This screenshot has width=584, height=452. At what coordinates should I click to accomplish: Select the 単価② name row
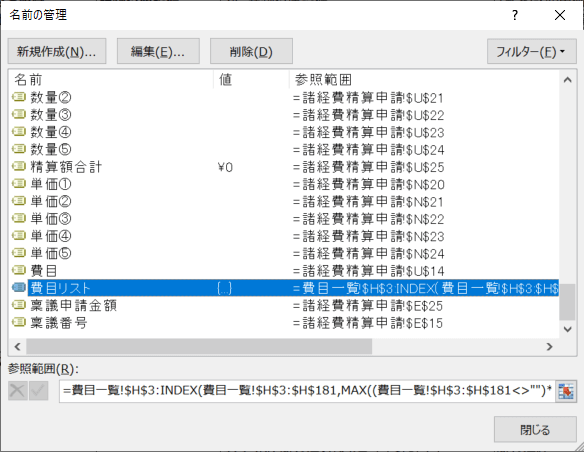pyautogui.click(x=284, y=201)
